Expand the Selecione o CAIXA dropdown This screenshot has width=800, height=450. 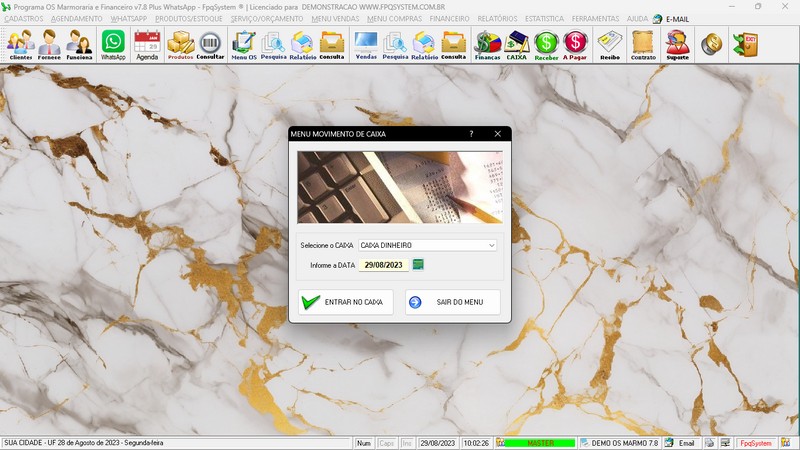tap(491, 245)
